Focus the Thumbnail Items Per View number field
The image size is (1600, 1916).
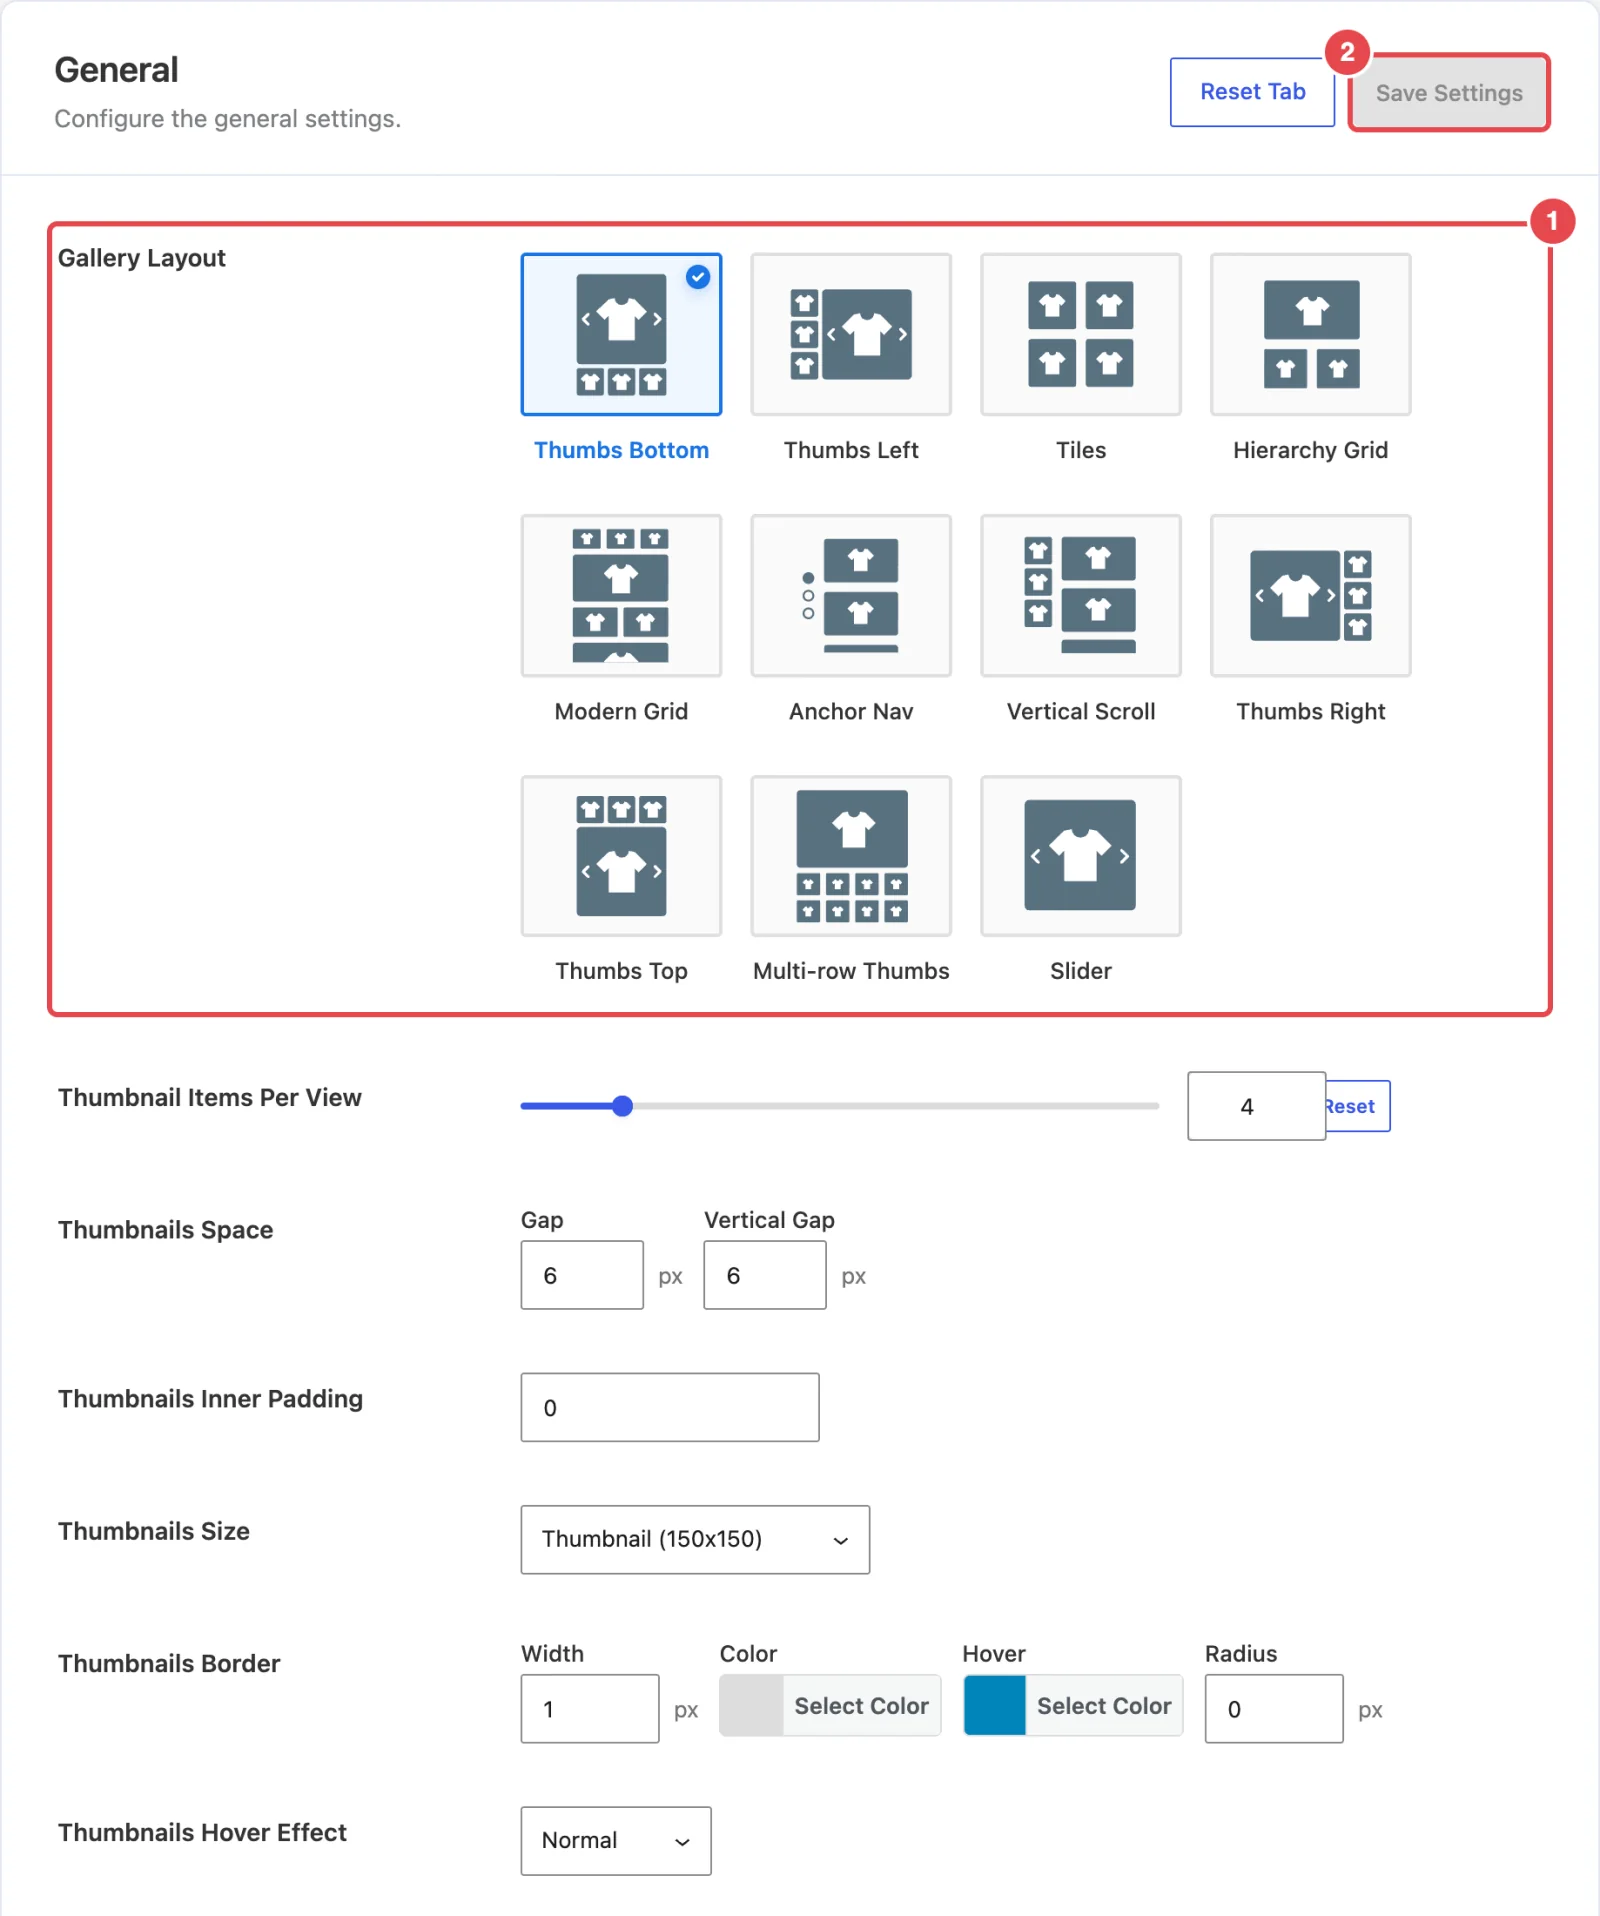point(1256,1106)
